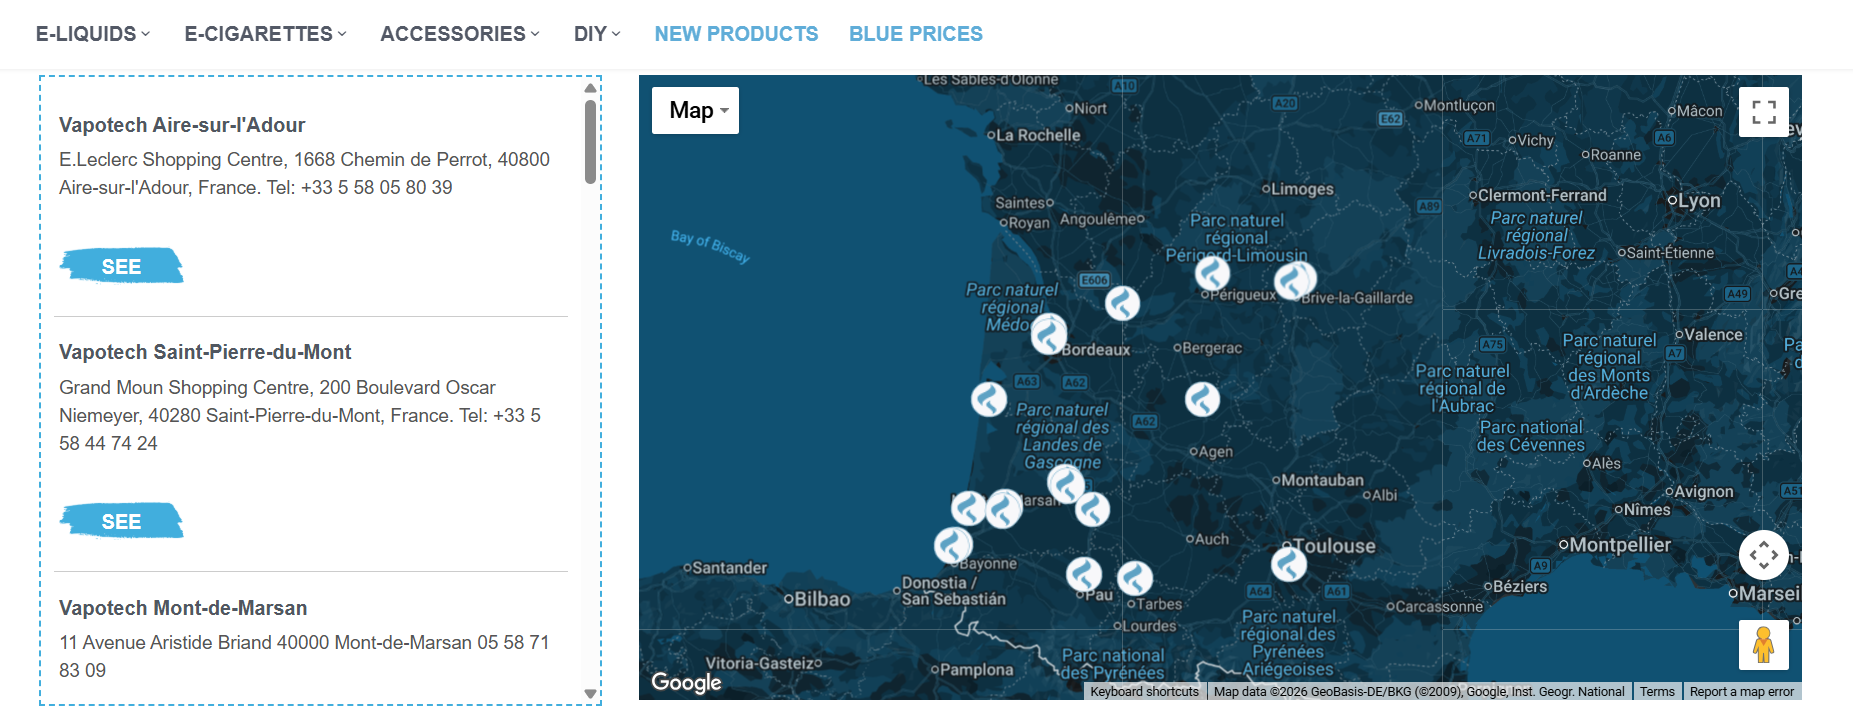Open the E-CIGARETTES menu

[x=266, y=34]
